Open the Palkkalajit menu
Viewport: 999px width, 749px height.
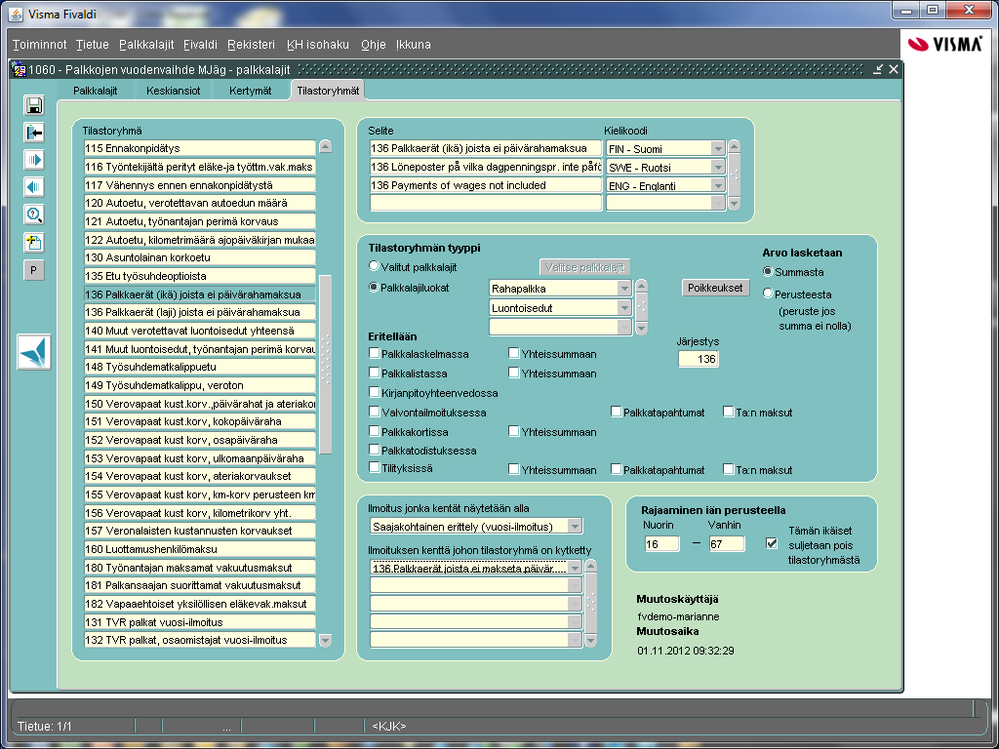point(147,45)
